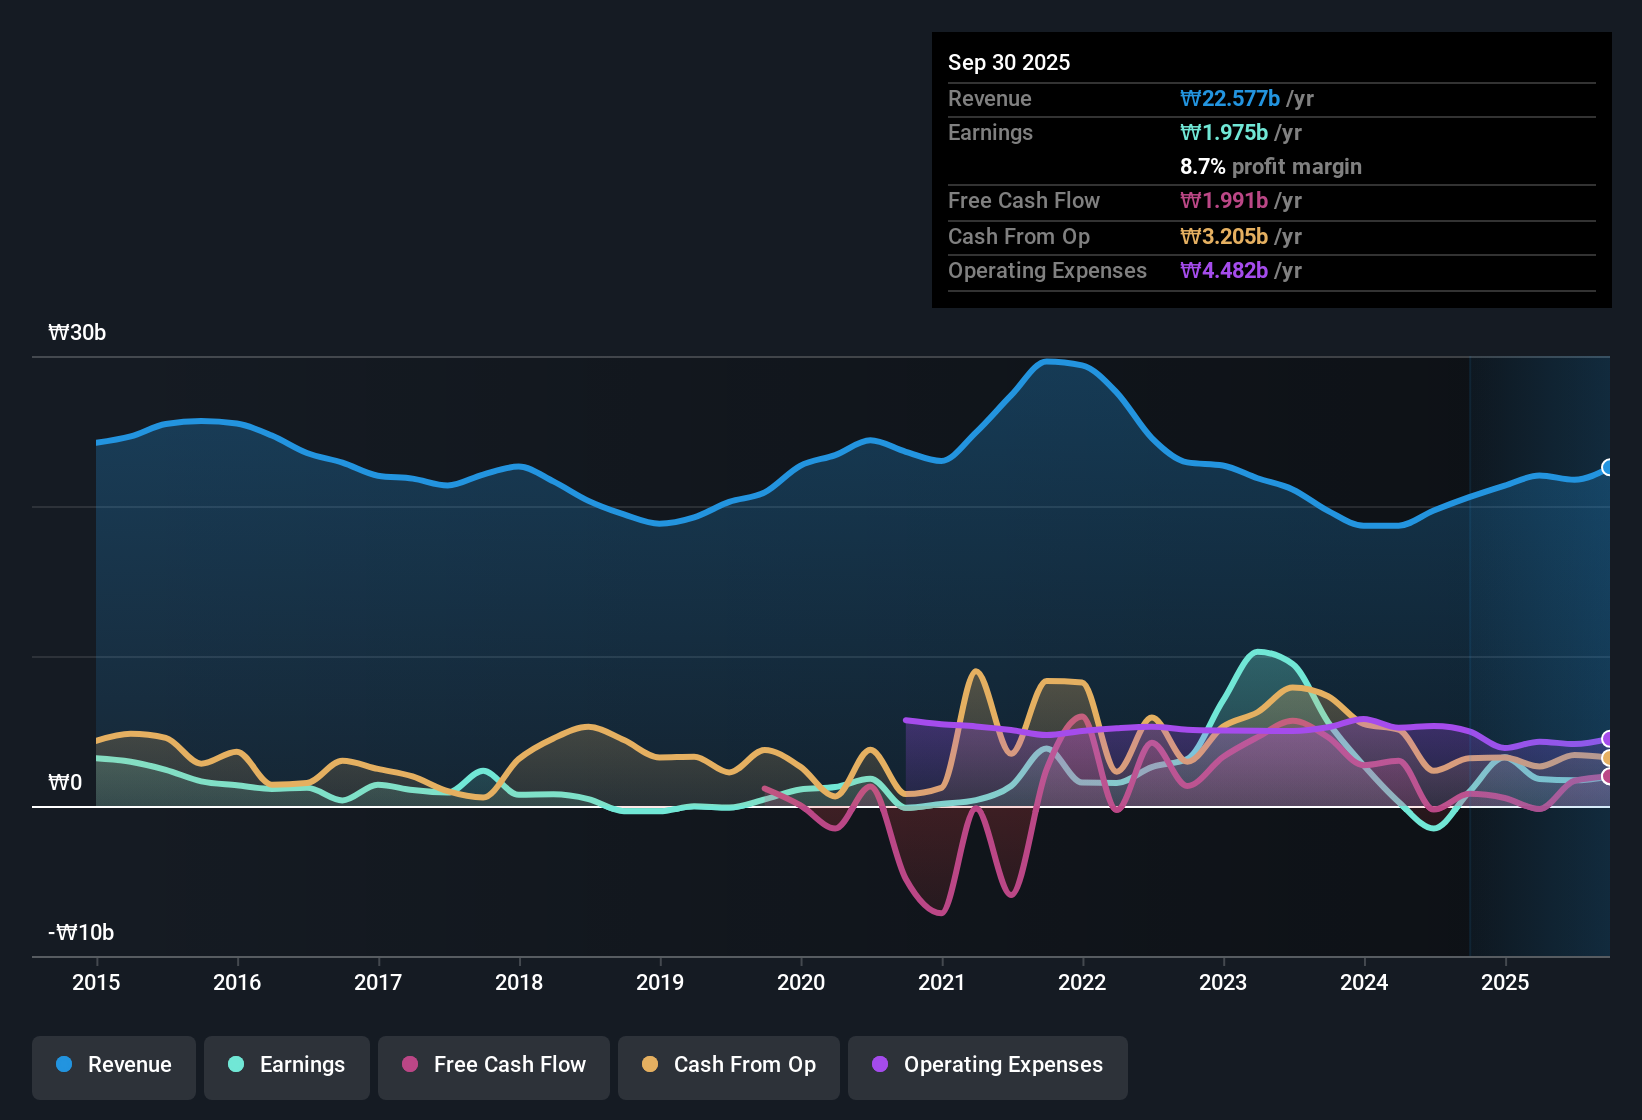Image resolution: width=1642 pixels, height=1120 pixels.
Task: Click the ₩30b axis label
Action: point(77,333)
